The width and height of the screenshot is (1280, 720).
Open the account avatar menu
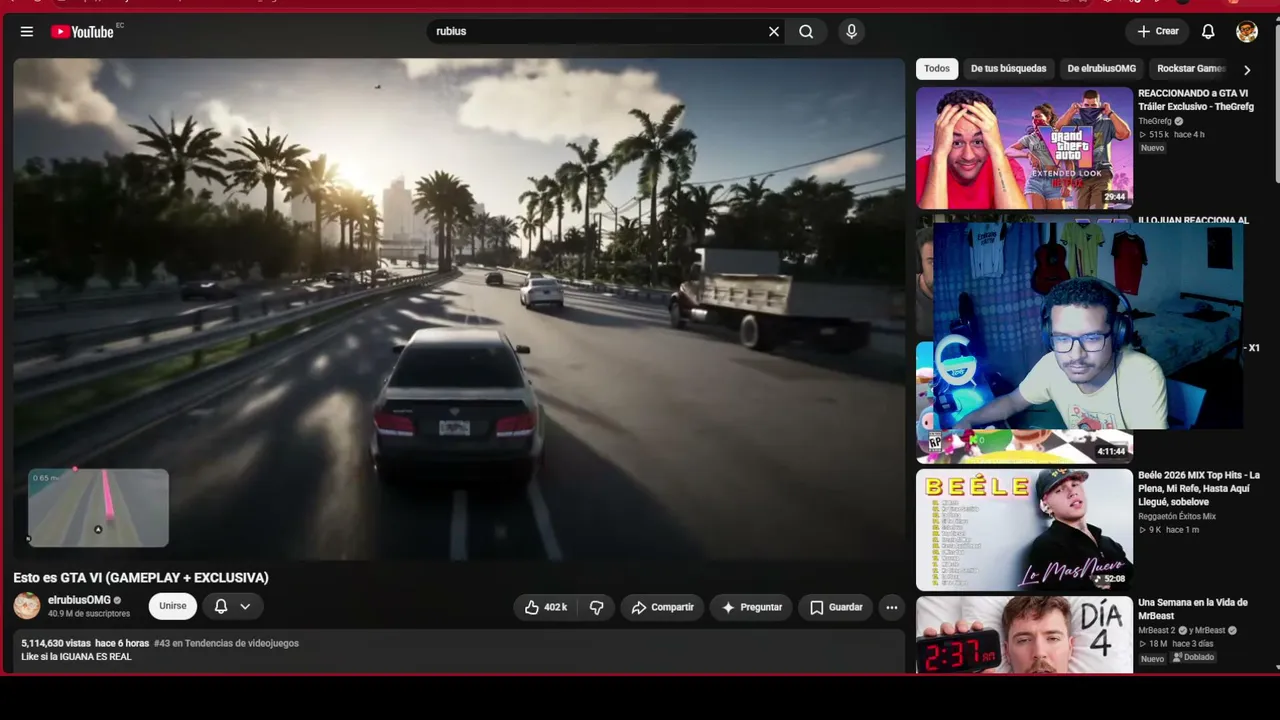[x=1247, y=32]
